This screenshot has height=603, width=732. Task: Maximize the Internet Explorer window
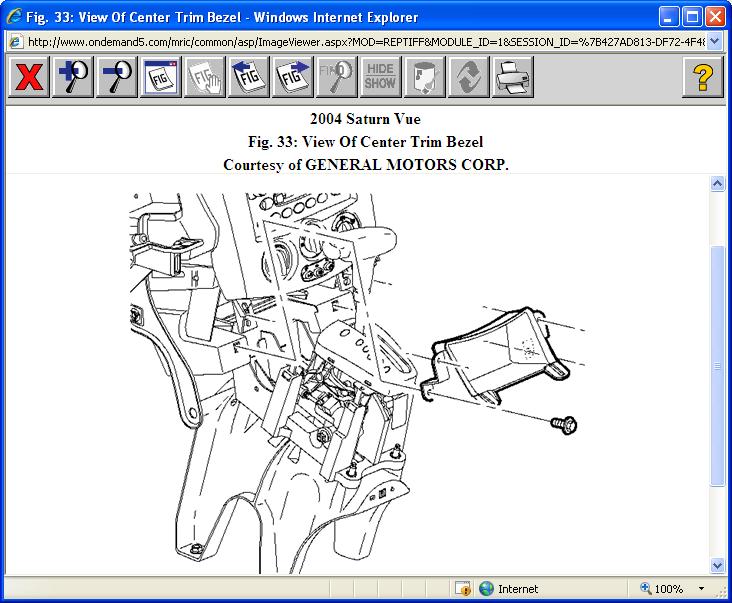coord(692,17)
